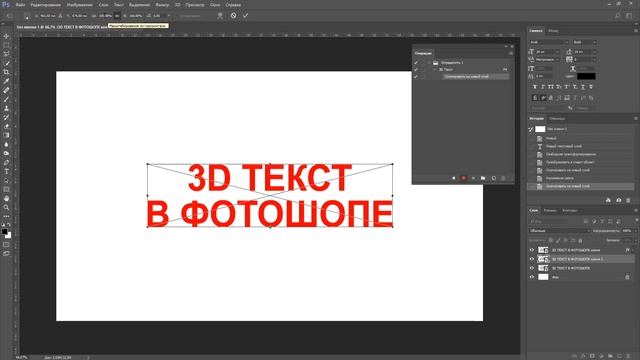Cancel the transform in options bar
This screenshot has height=360, width=640.
(x=233, y=16)
